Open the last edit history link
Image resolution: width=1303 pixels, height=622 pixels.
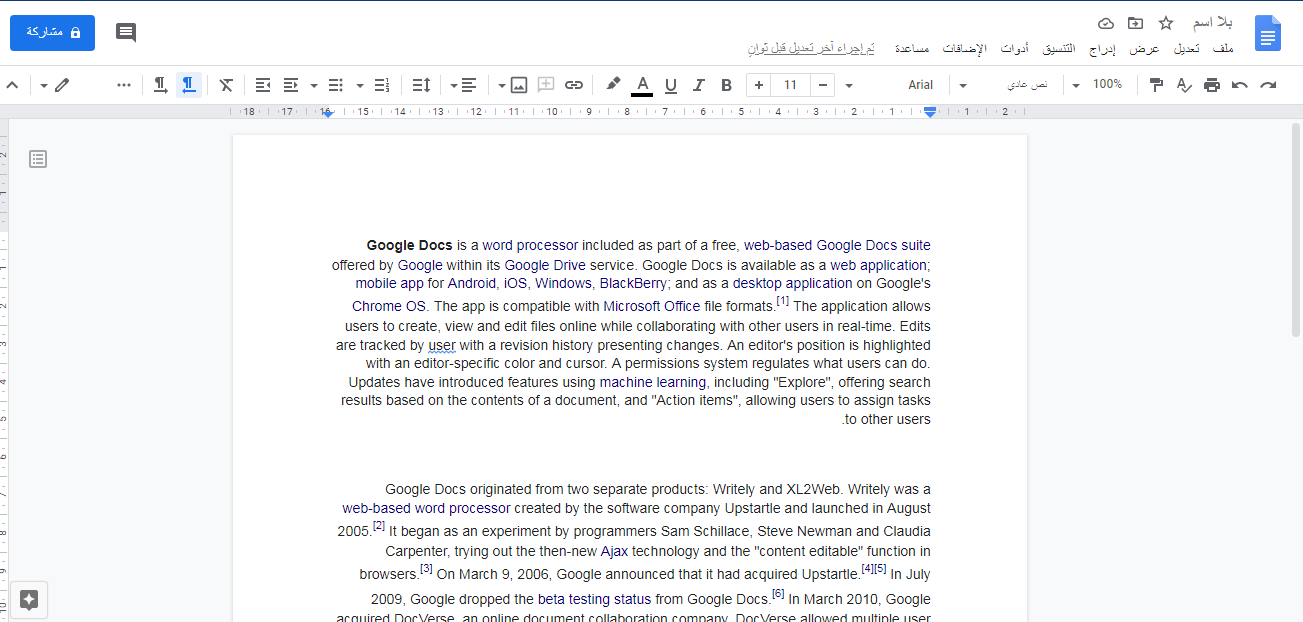(811, 48)
